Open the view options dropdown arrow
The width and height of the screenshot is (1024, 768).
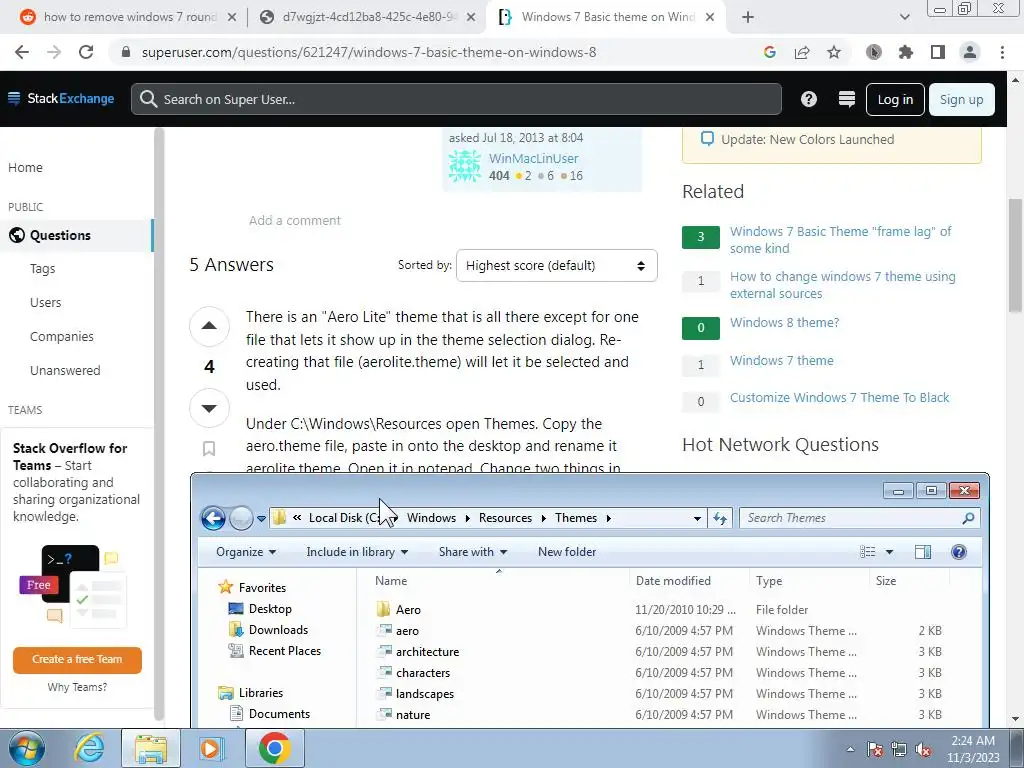(889, 552)
